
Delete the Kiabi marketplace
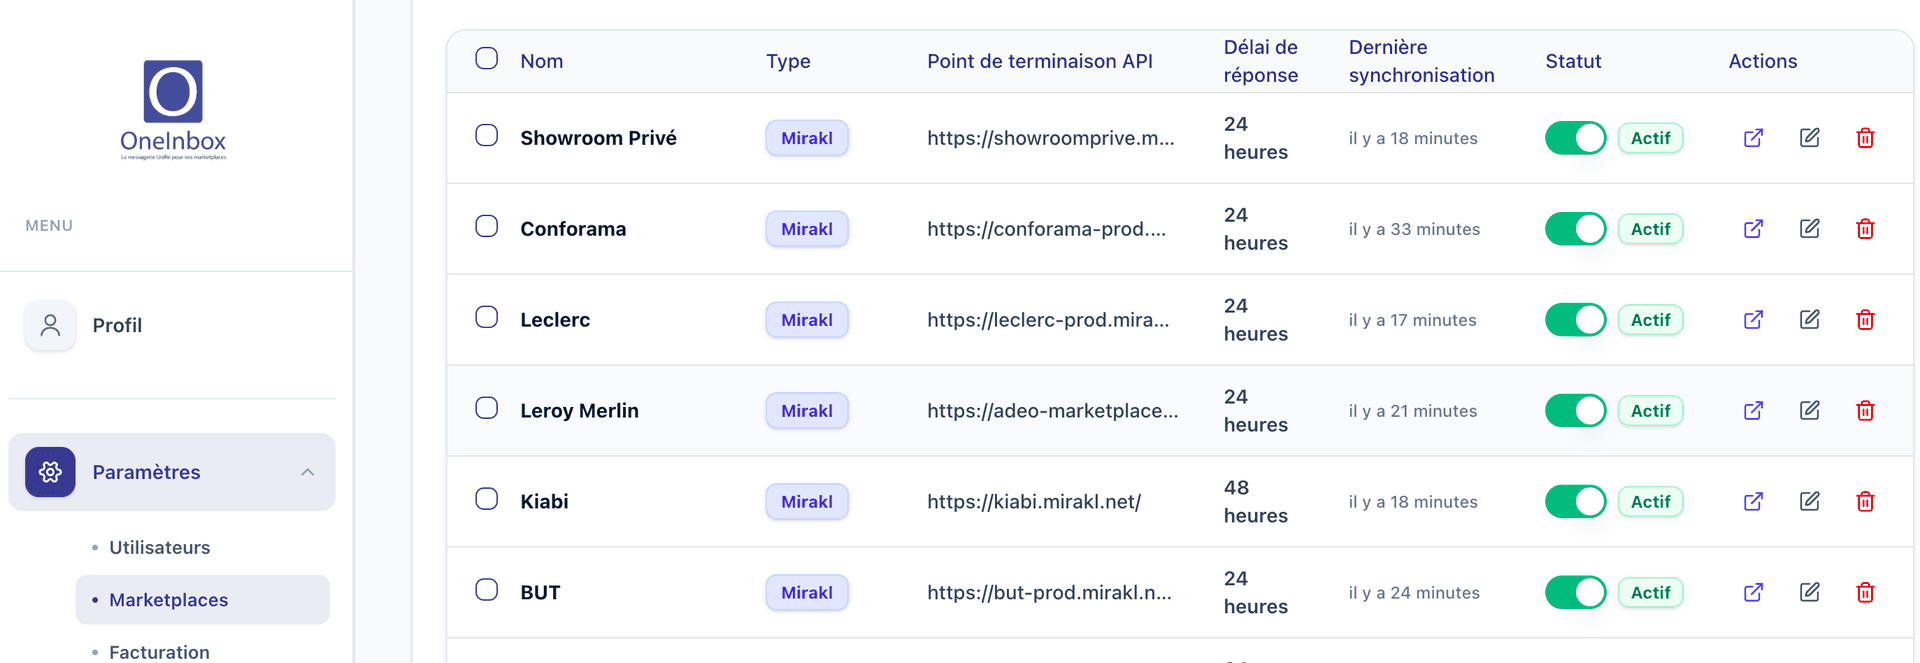(1865, 502)
